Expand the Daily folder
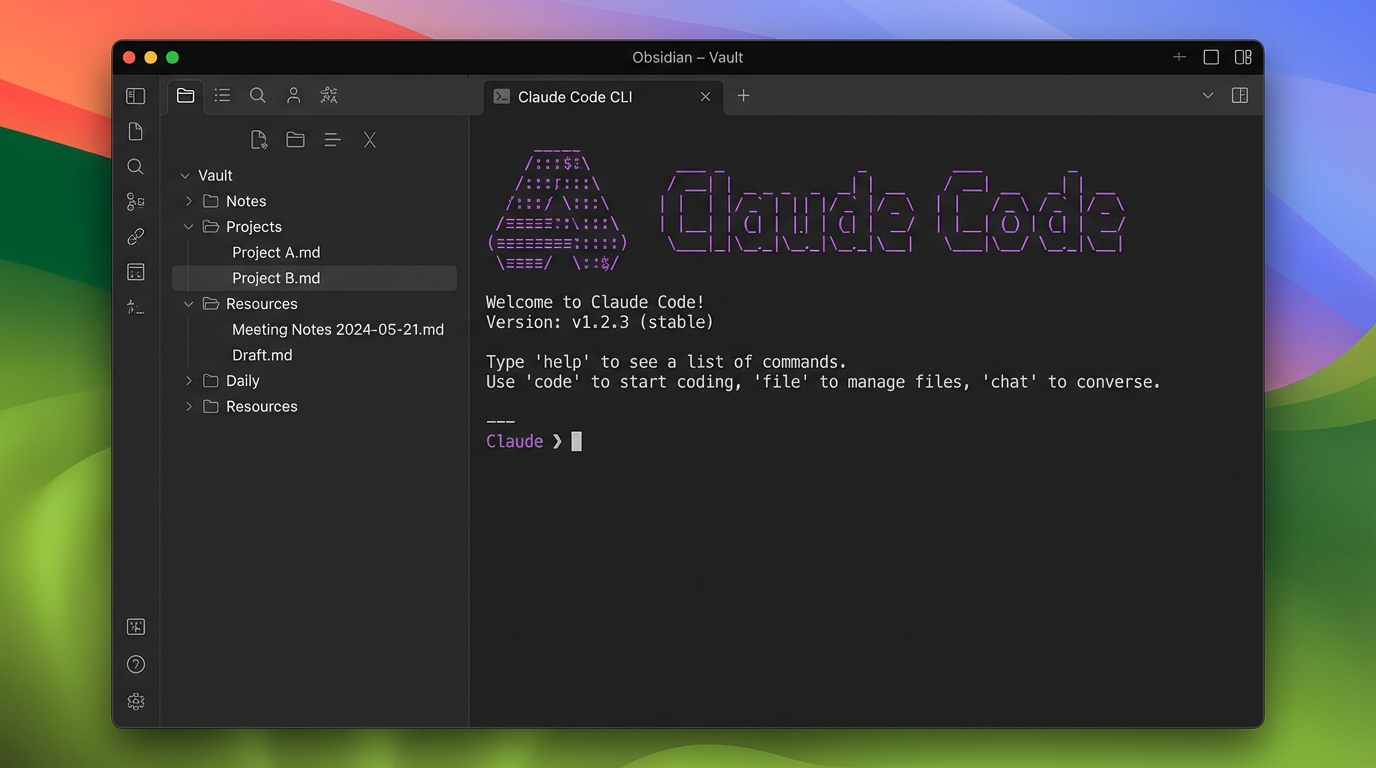The image size is (1376, 768). click(189, 381)
